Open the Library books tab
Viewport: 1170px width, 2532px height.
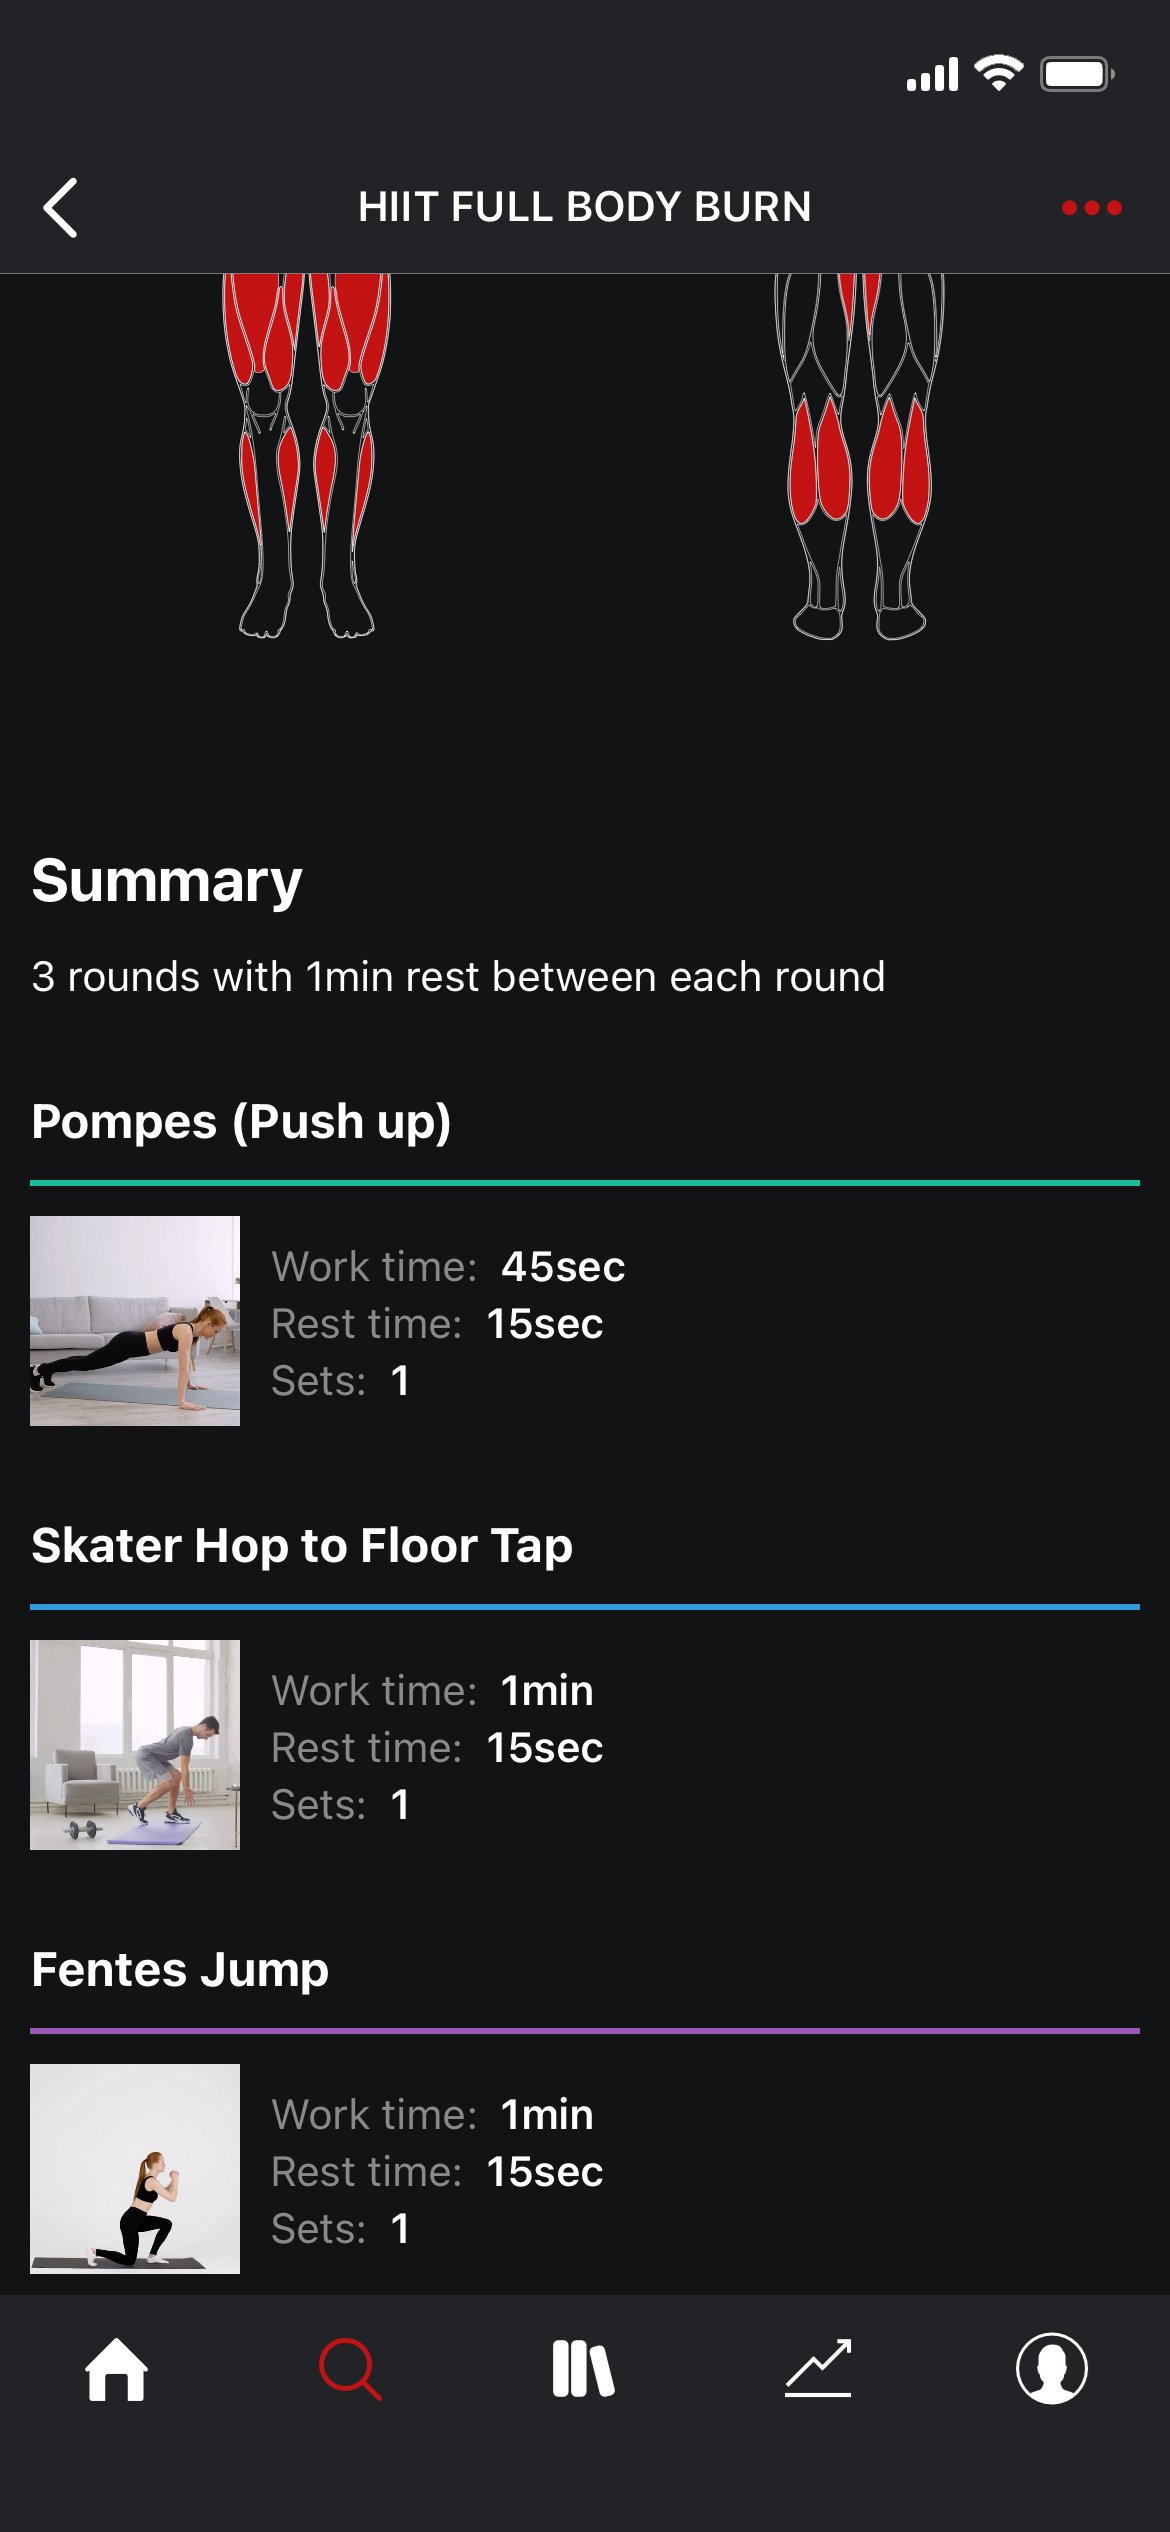pyautogui.click(x=583, y=2369)
